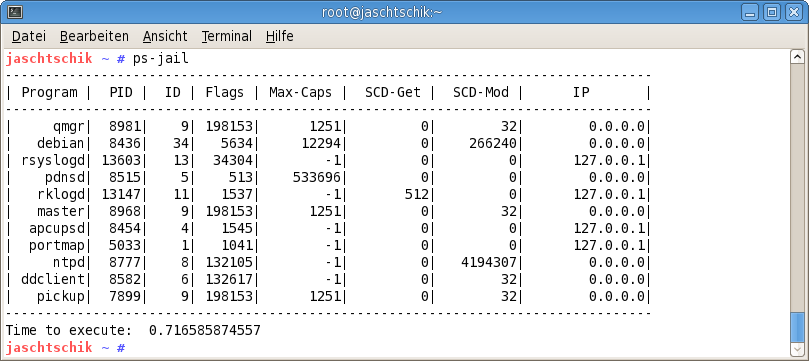Click Flags value '34304'

[233, 161]
